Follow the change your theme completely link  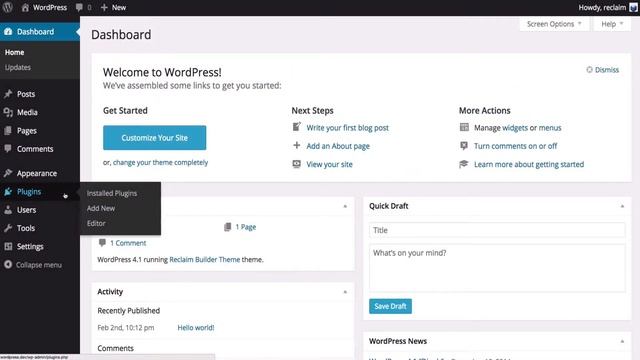pyautogui.click(x=160, y=162)
